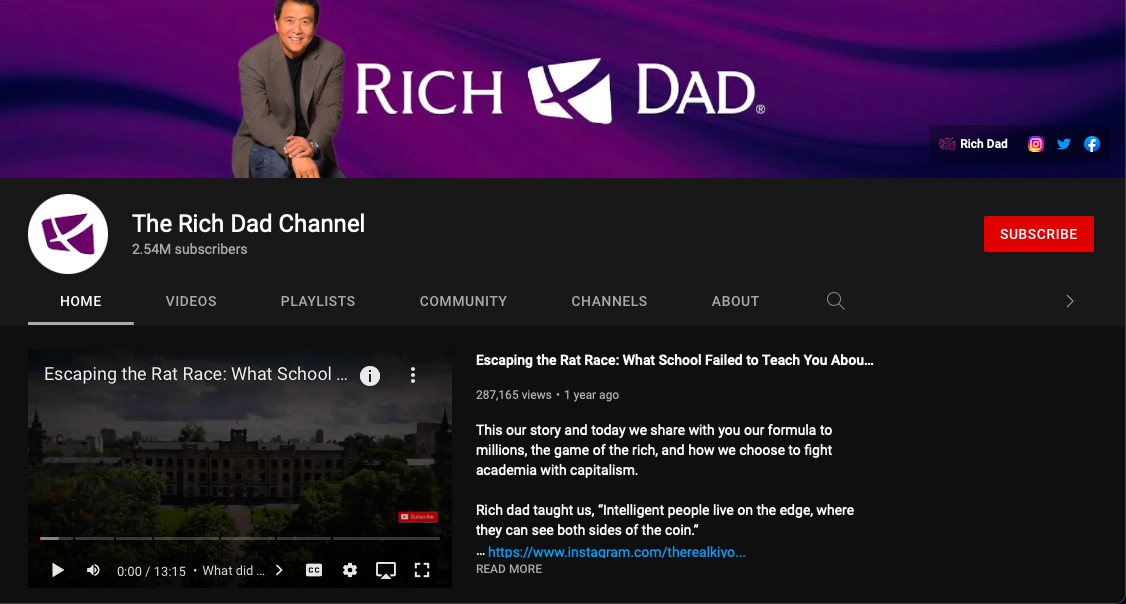Click the '287,165 views' text
Image resolution: width=1126 pixels, height=604 pixels.
pyautogui.click(x=513, y=395)
